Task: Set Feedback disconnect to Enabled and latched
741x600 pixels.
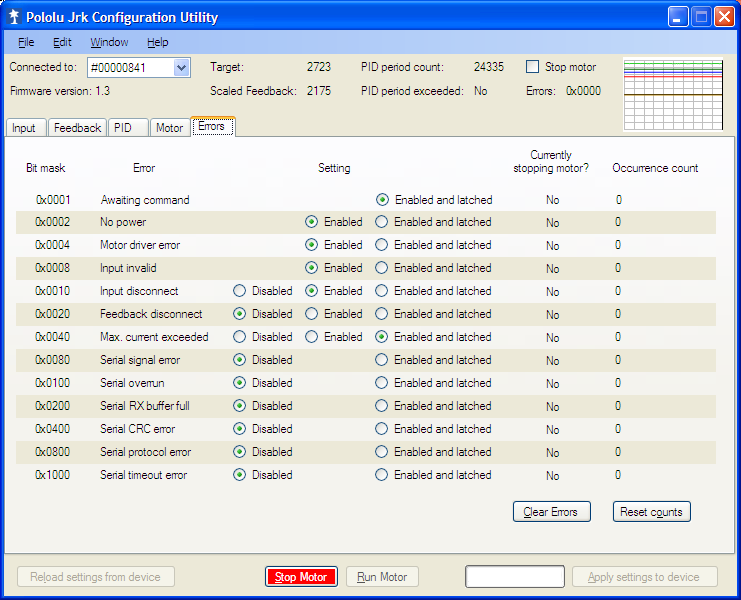Action: point(381,314)
